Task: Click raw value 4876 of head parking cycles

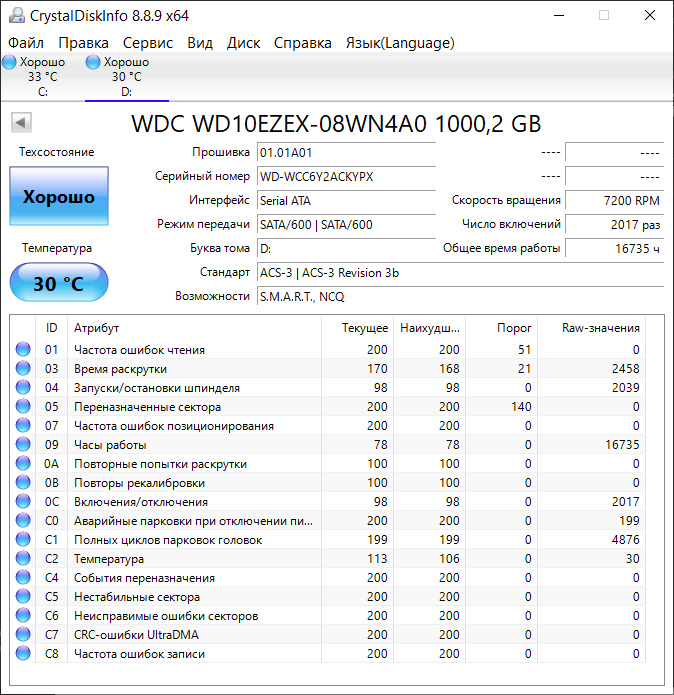Action: (x=626, y=539)
